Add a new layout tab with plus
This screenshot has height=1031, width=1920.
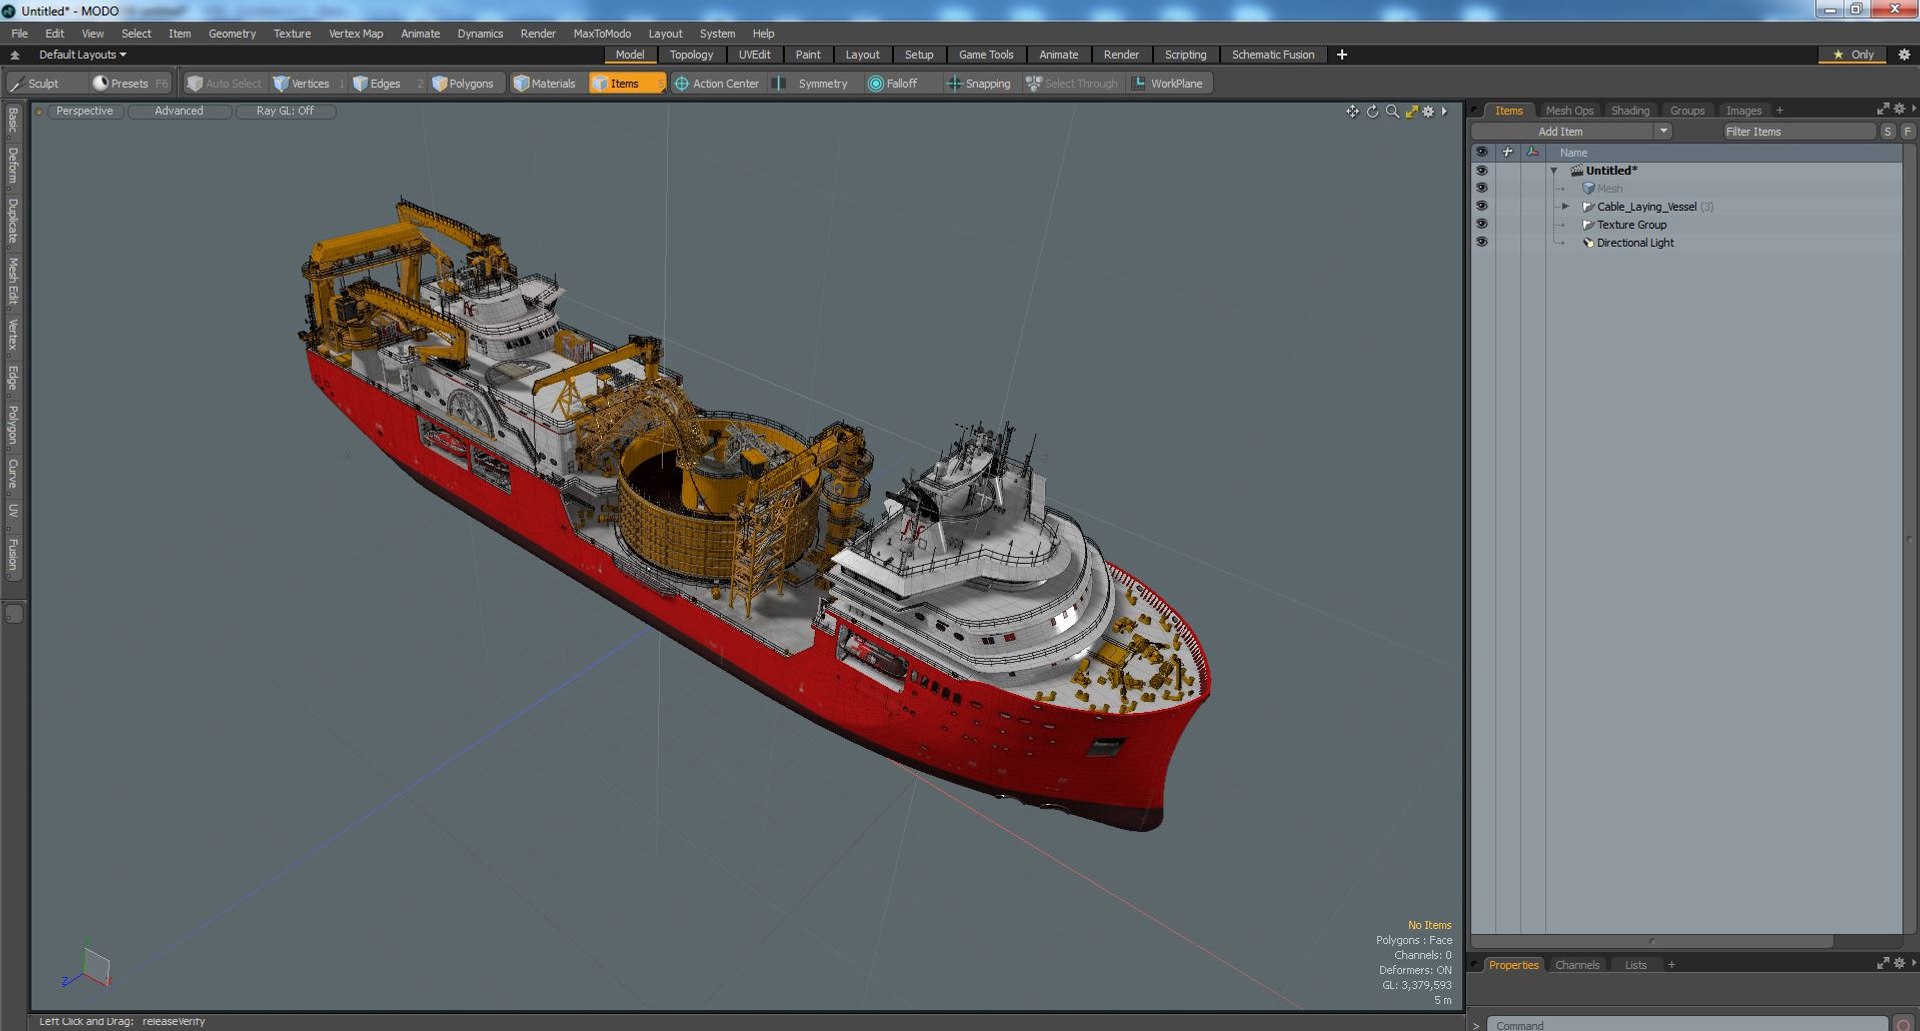(1342, 55)
